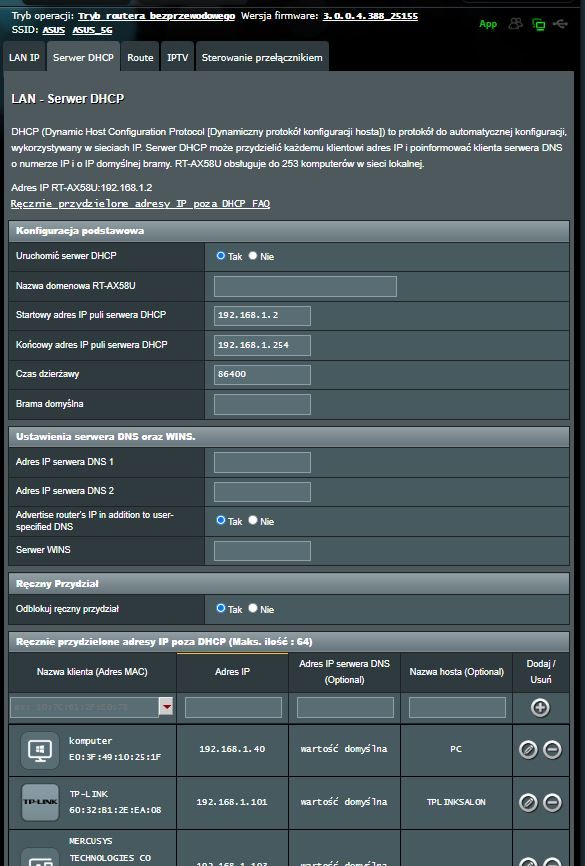This screenshot has height=866, width=585.
Task: Click the green App icon label
Action: (488, 24)
